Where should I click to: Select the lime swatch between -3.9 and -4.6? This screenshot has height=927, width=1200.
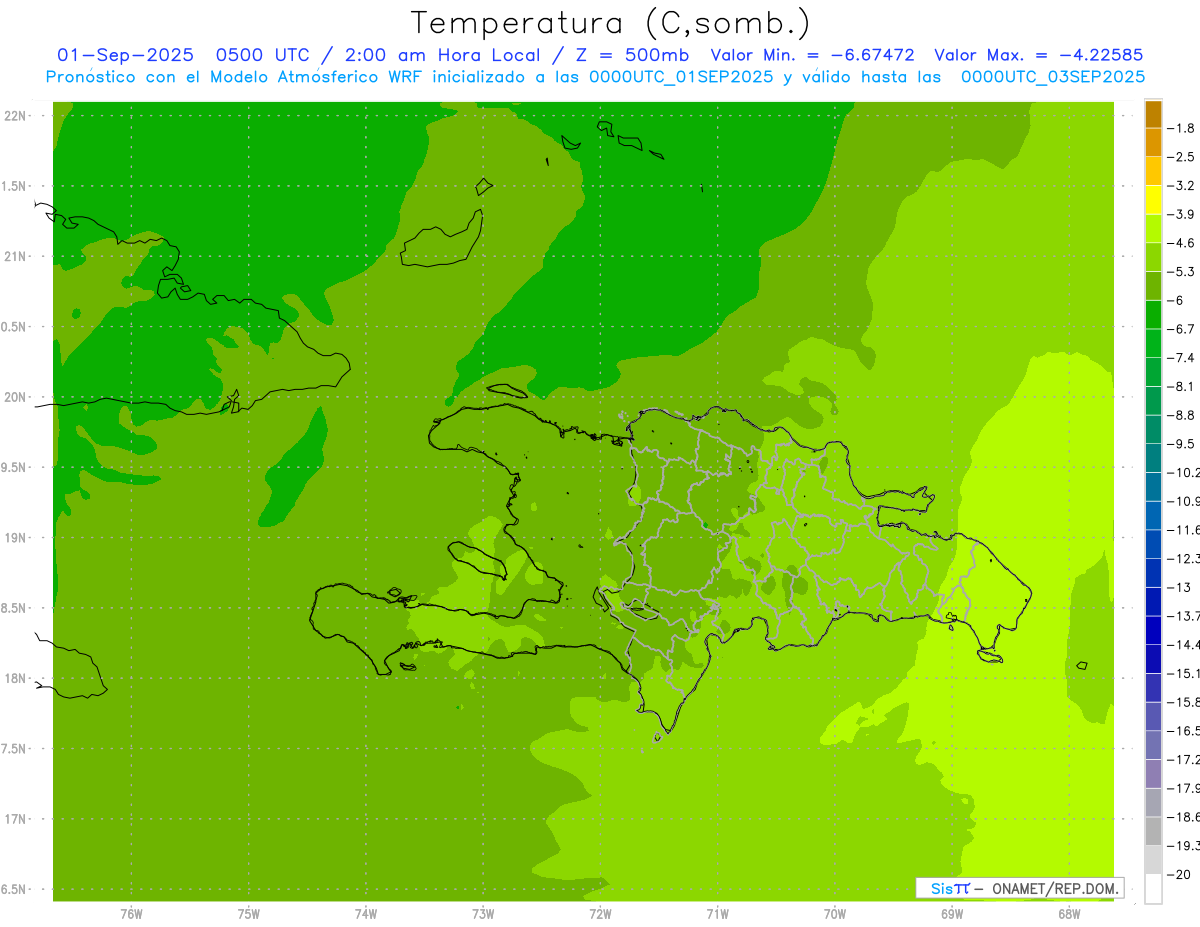1153,229
